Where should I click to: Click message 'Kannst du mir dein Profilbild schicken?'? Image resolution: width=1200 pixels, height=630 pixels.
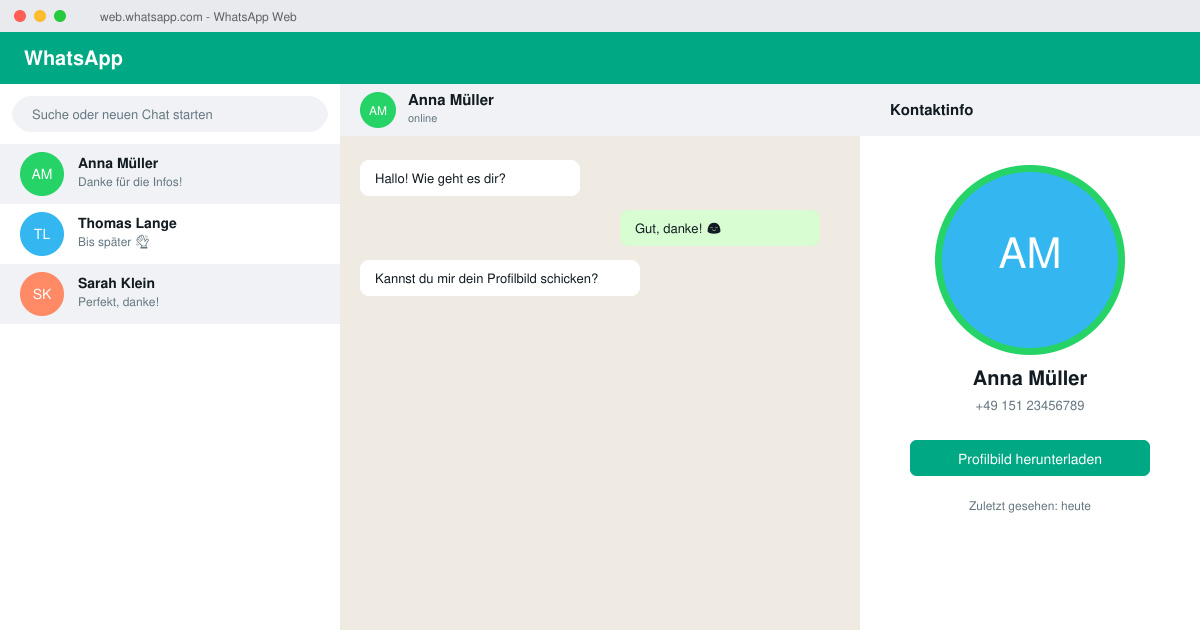[x=500, y=278]
